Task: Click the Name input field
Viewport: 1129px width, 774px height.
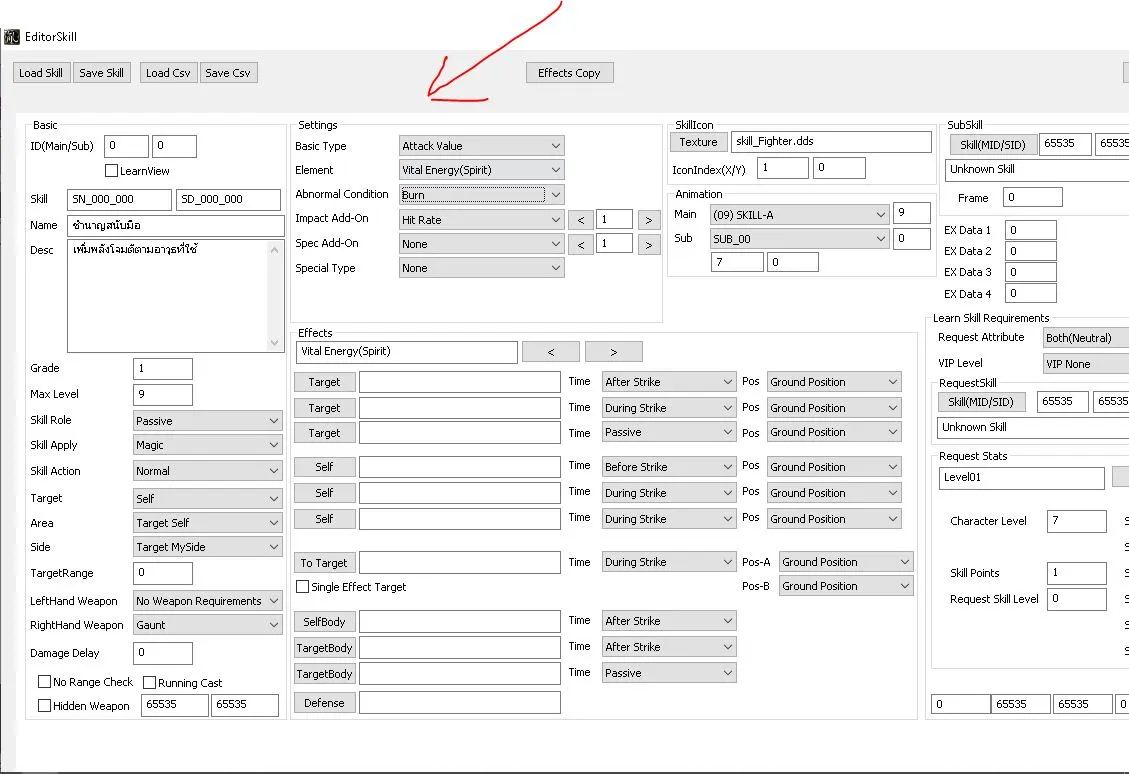Action: click(x=176, y=225)
